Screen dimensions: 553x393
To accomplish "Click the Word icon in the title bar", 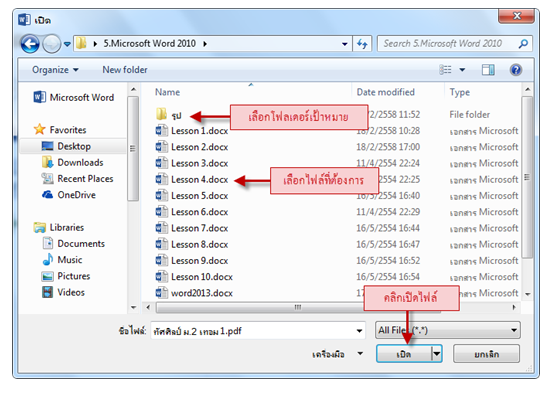I will [x=24, y=19].
